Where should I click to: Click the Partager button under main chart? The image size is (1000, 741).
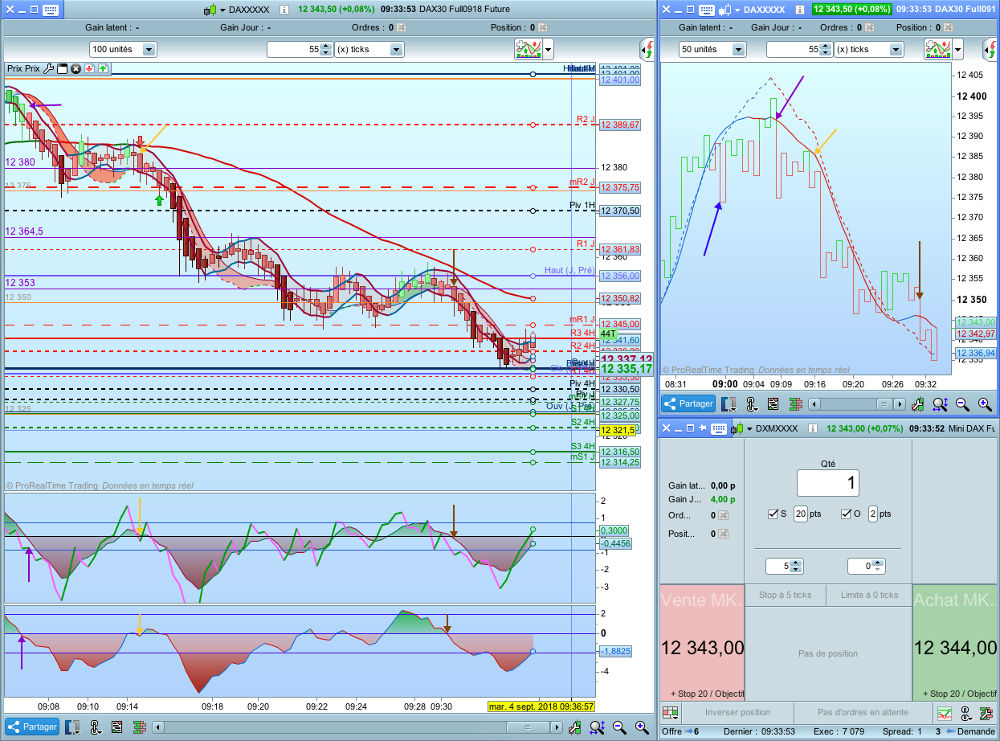point(32,727)
